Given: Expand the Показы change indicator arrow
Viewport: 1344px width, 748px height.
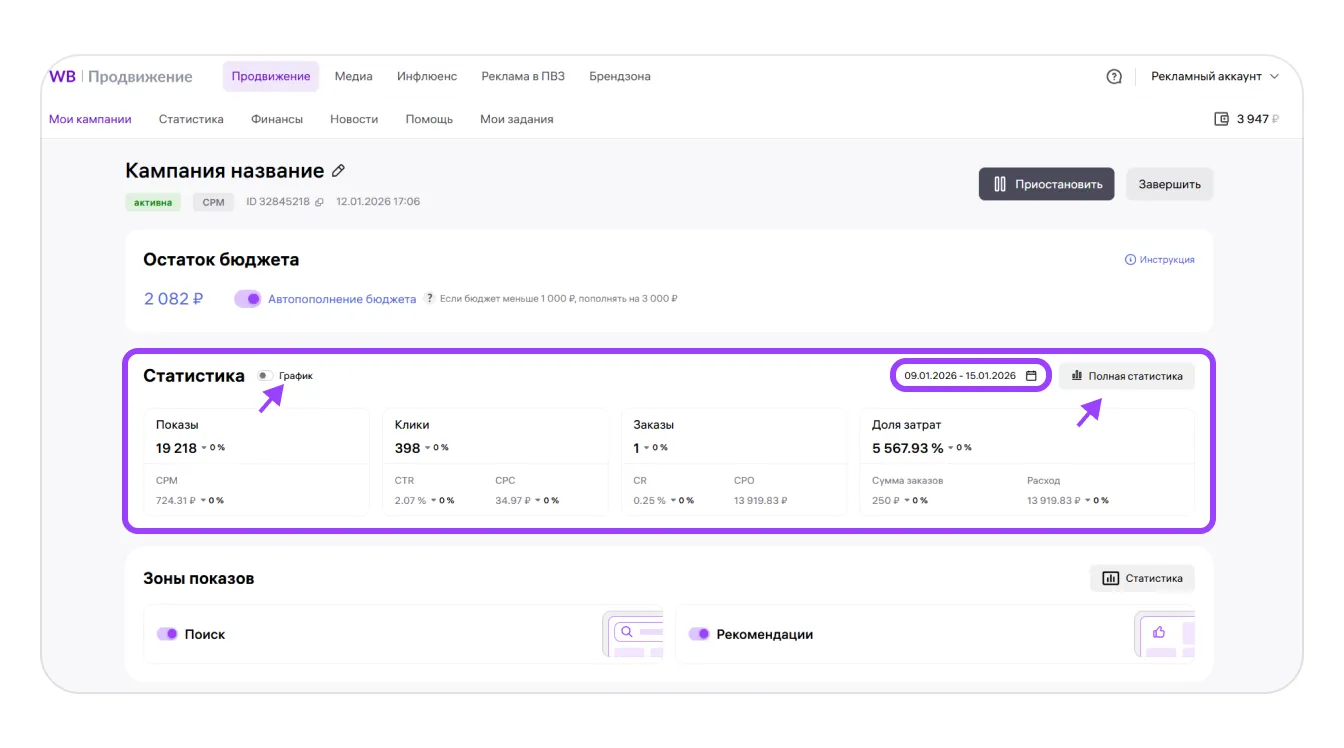Looking at the screenshot, I should point(204,448).
